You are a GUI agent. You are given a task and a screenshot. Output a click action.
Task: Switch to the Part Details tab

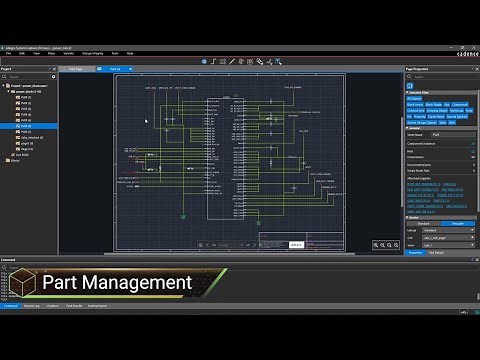(x=436, y=253)
